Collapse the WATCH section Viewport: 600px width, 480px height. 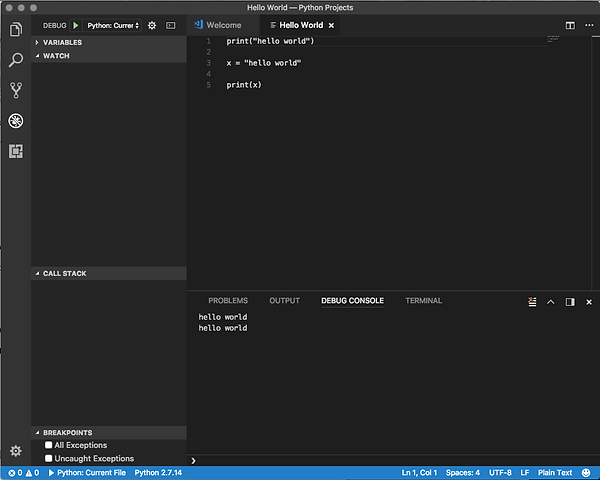pos(109,56)
